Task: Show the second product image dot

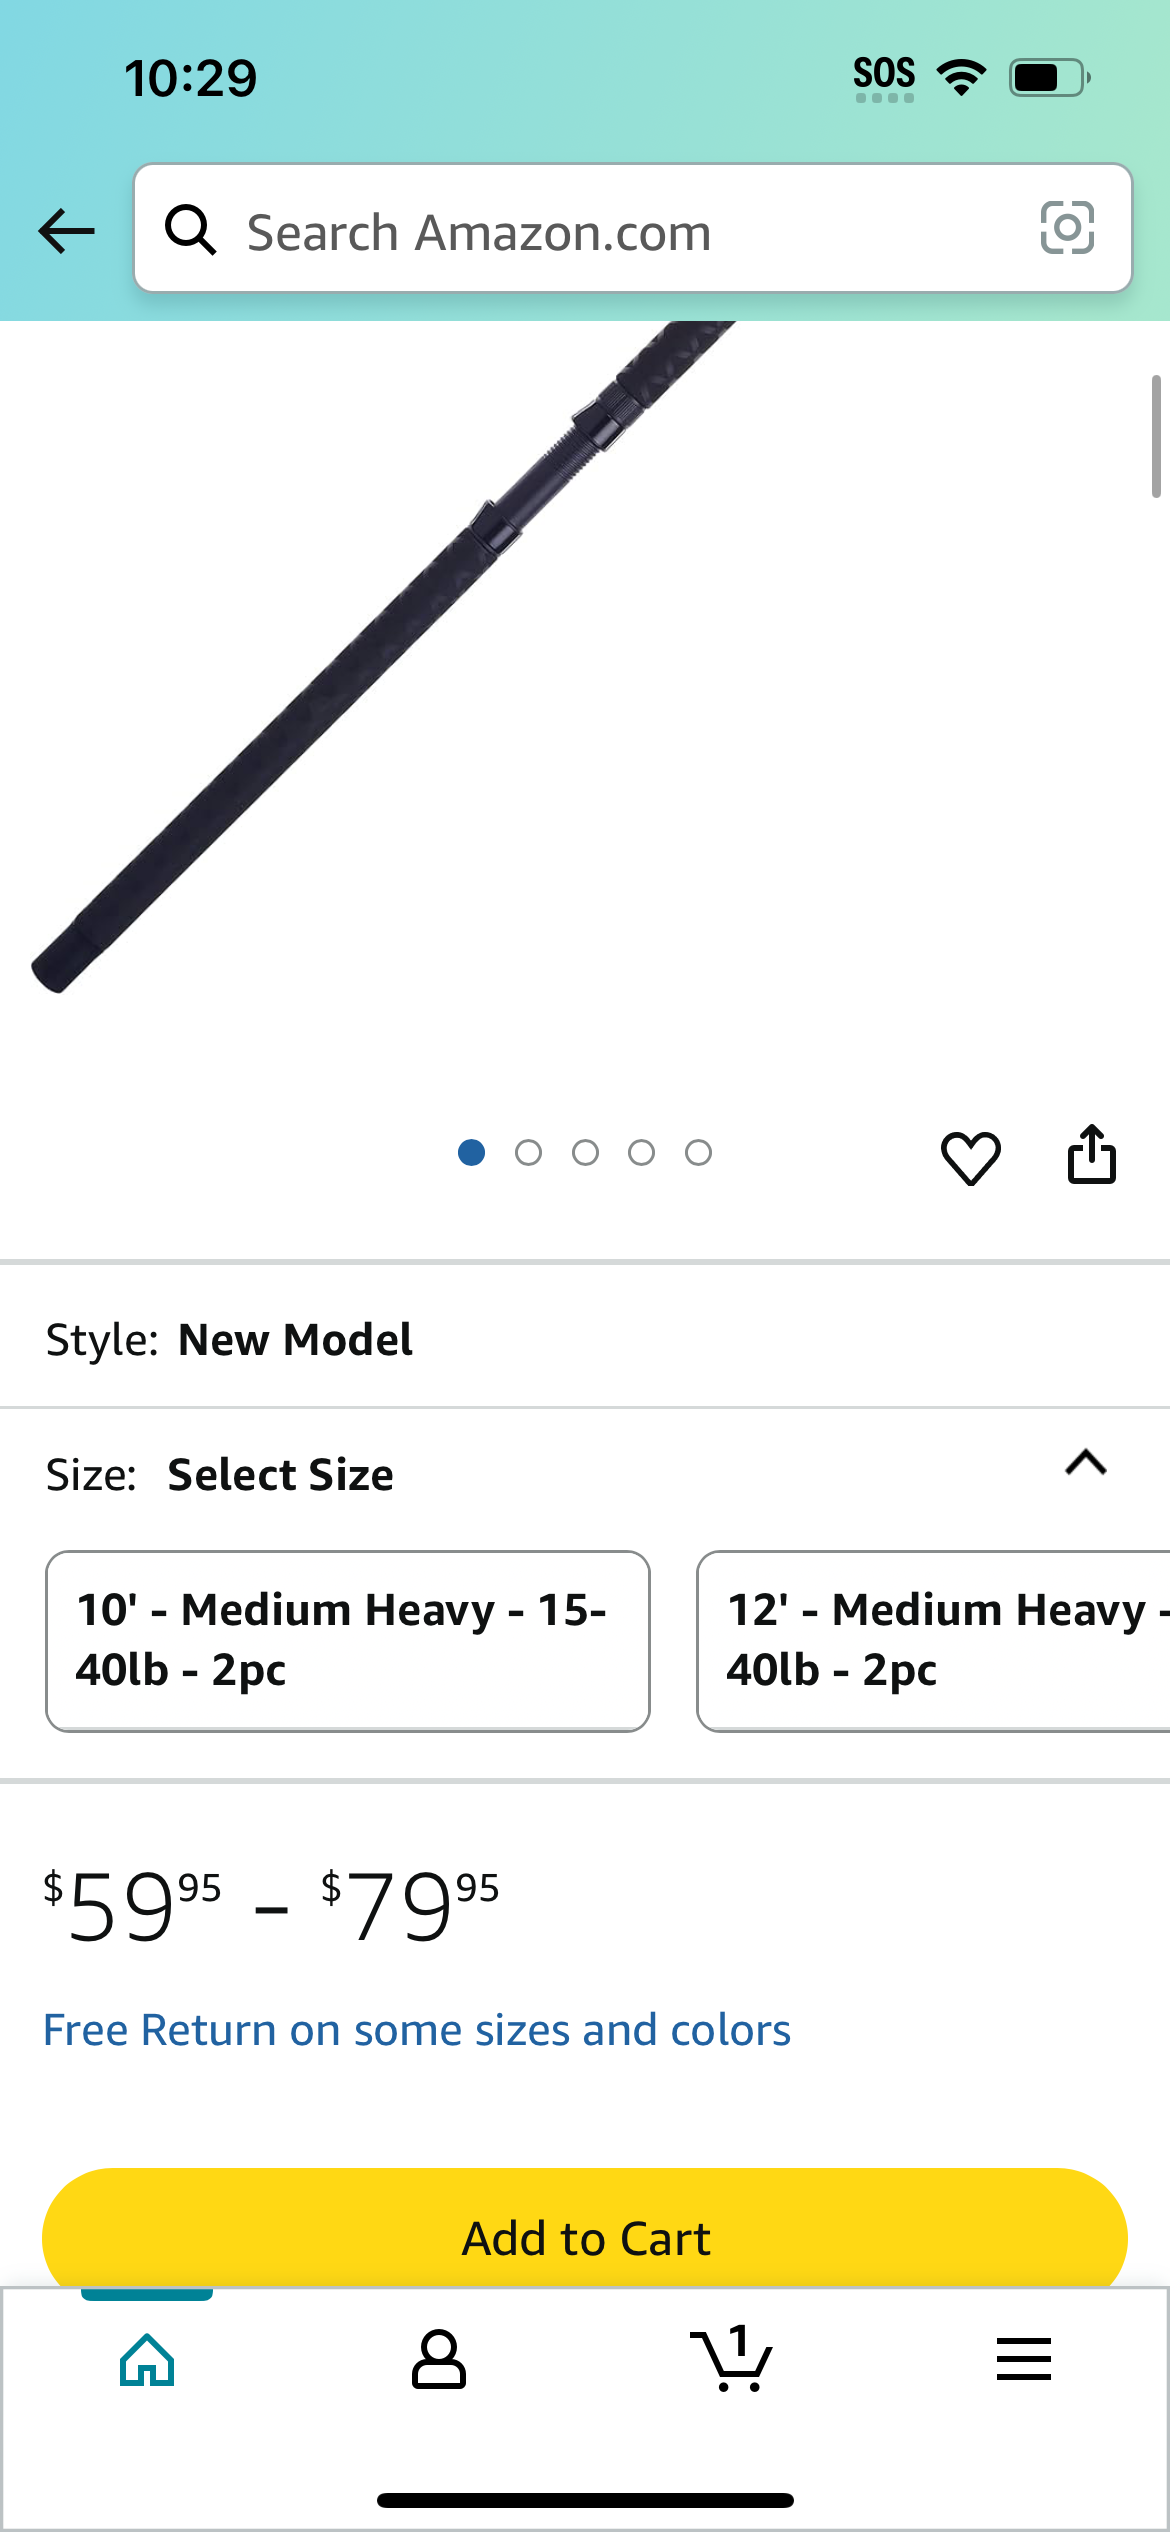Action: (528, 1153)
